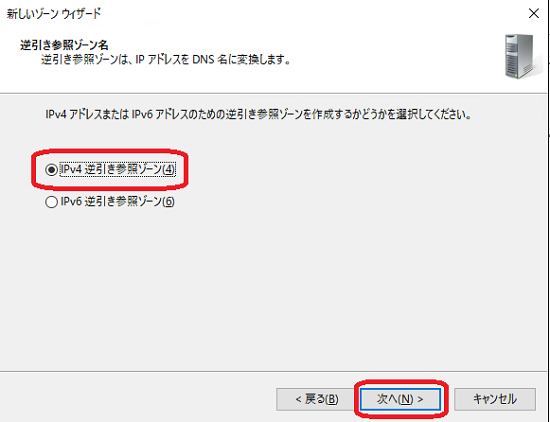This screenshot has height=422, width=550.
Task: Select the IPv6 逆引き参照ゾーン radio button
Action: point(51,202)
